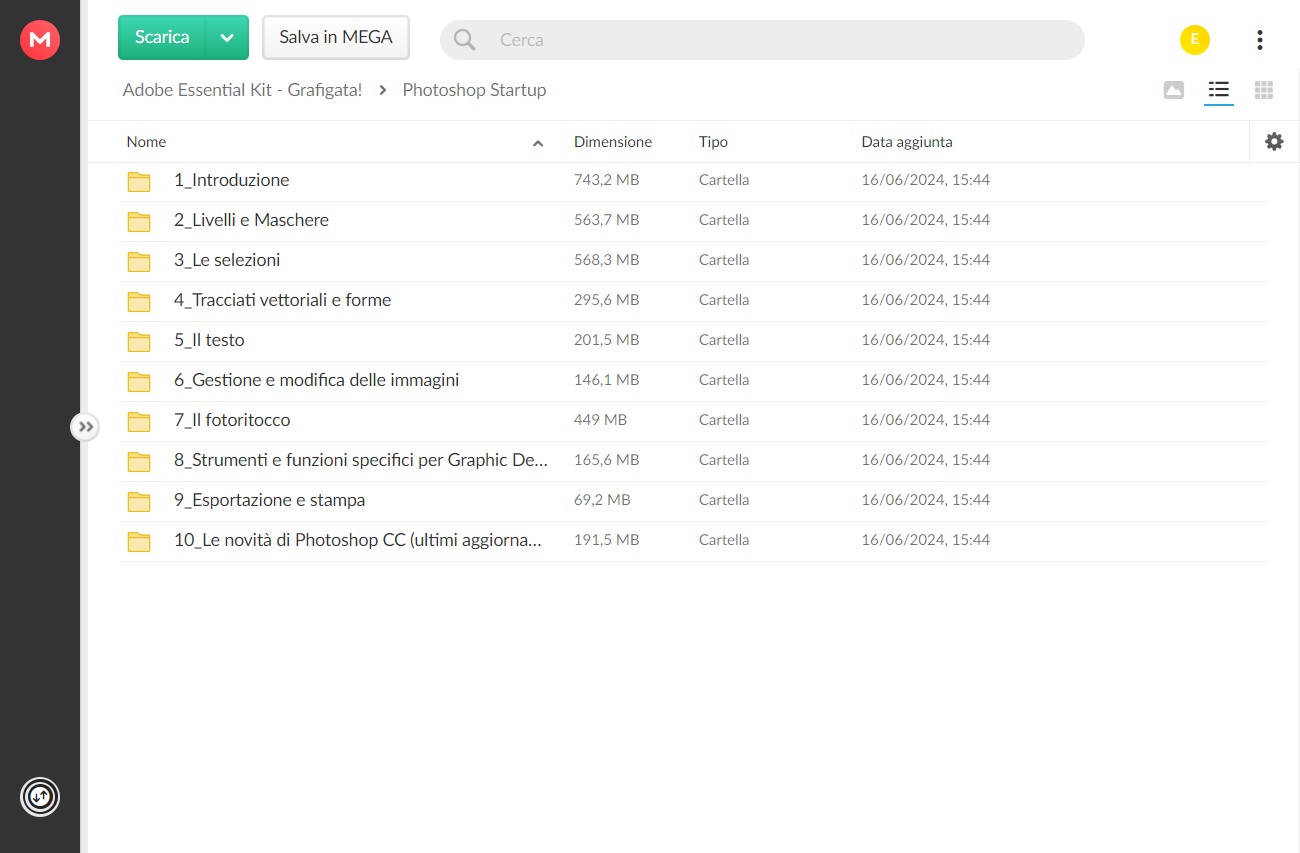Select 10_Le novità di Photoshop CC name
This screenshot has width=1300, height=853.
(357, 540)
